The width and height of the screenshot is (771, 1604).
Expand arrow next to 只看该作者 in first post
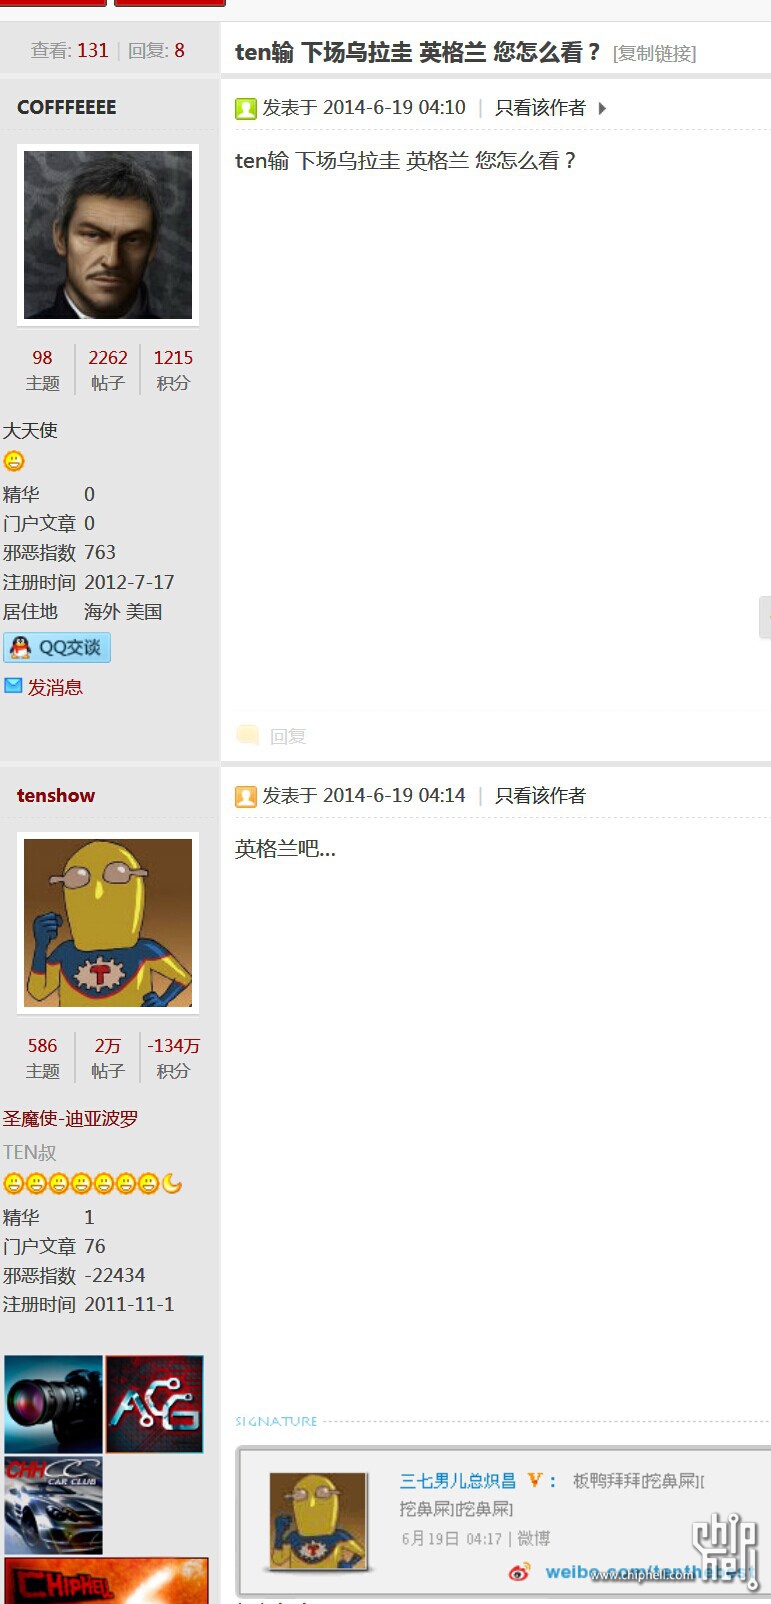coord(602,108)
